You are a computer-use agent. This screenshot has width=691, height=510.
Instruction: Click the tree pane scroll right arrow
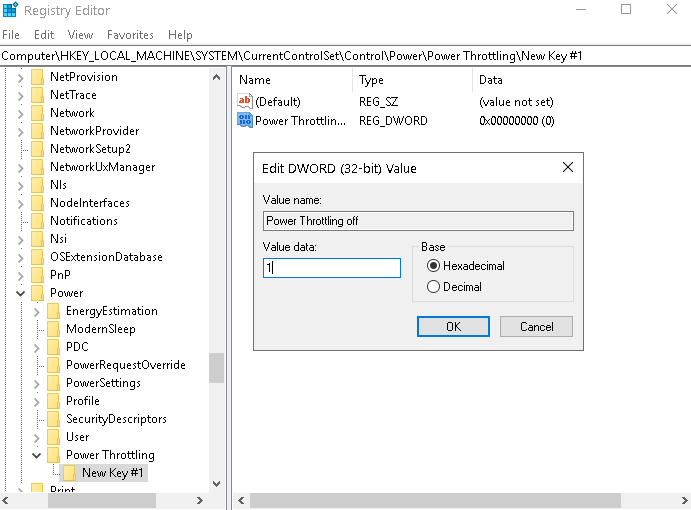point(200,500)
